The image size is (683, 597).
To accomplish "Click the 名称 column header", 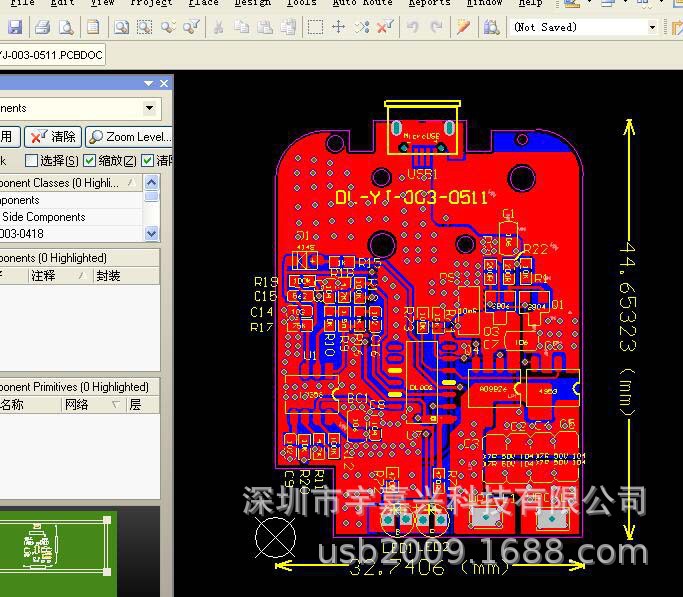I will (x=30, y=405).
